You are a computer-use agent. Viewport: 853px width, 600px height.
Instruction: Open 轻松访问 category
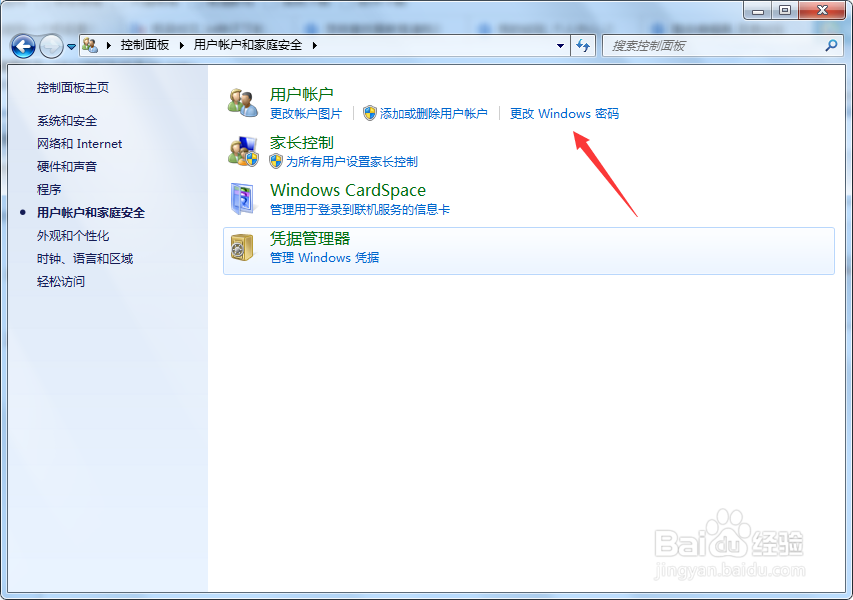point(61,281)
